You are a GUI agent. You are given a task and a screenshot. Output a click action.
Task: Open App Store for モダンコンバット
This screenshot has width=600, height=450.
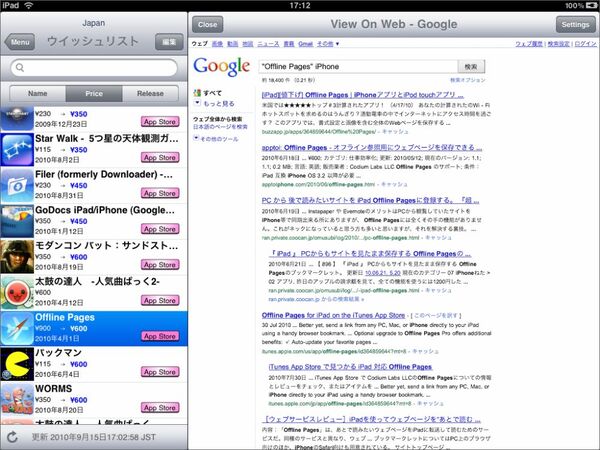click(x=160, y=264)
